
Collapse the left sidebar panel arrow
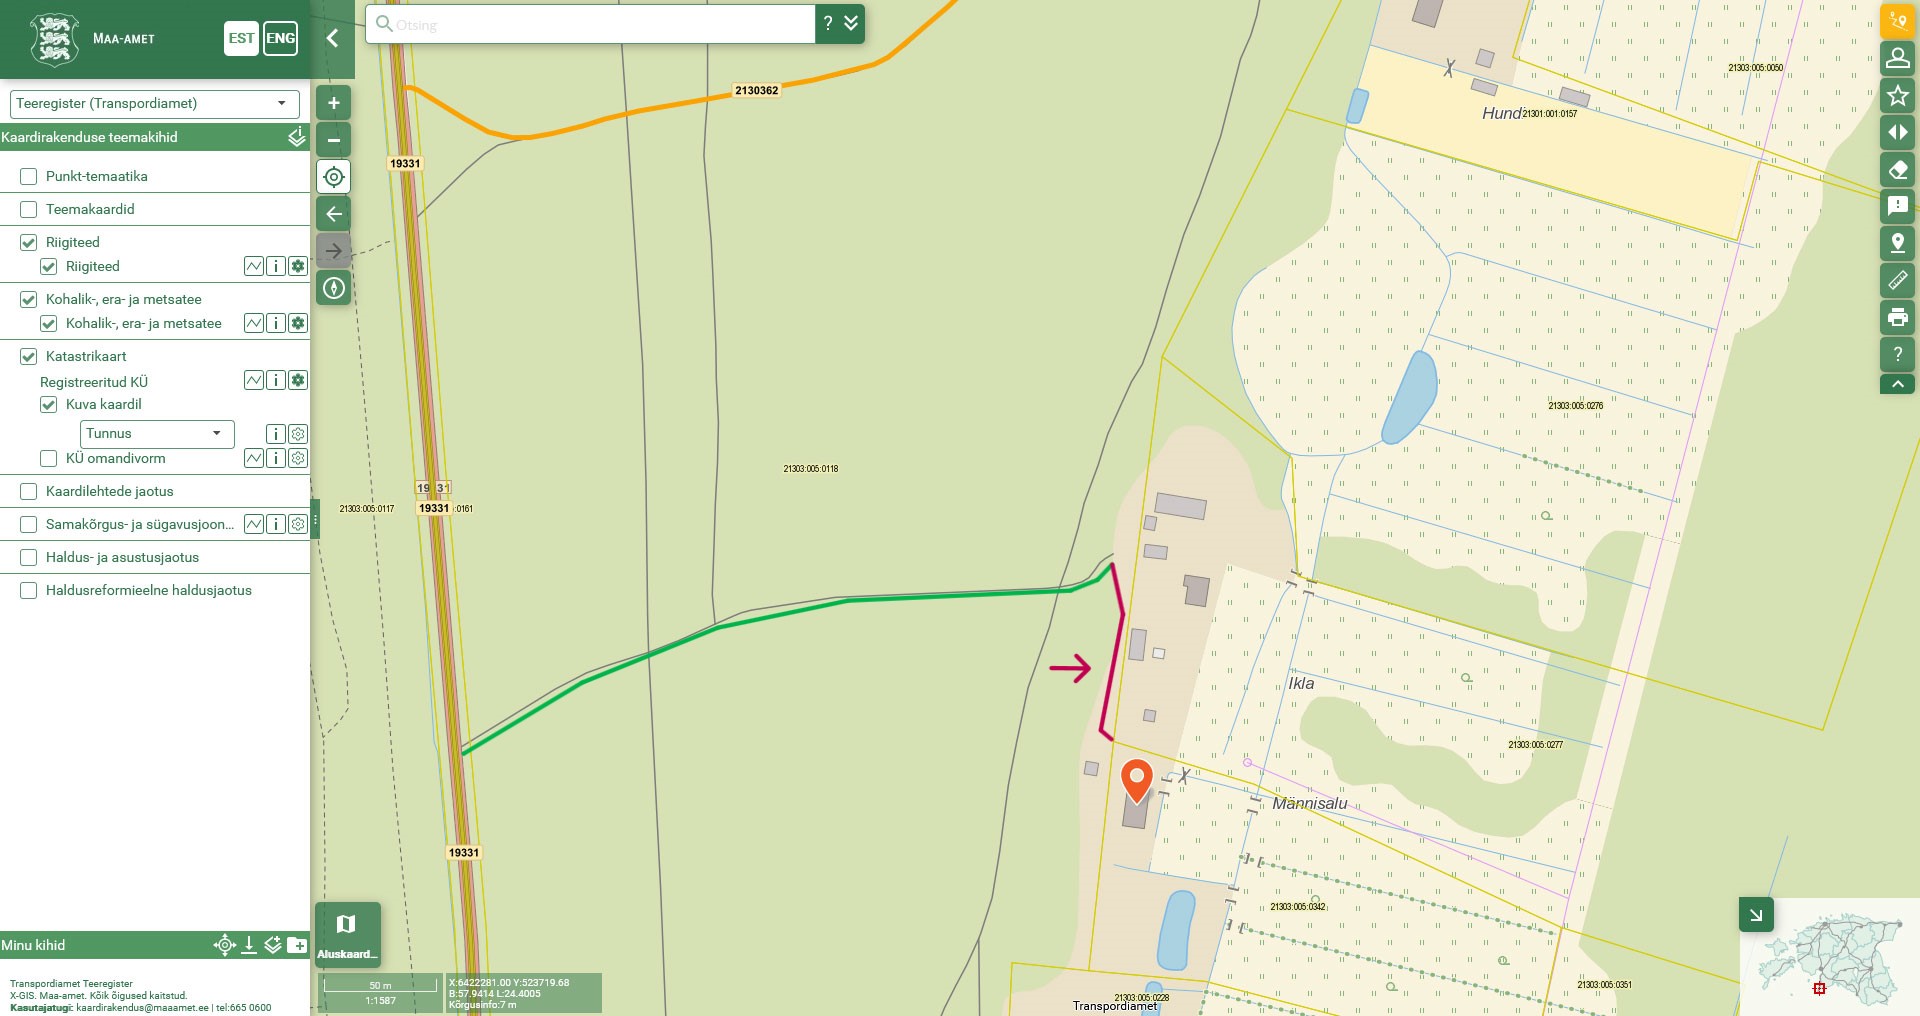pos(333,39)
